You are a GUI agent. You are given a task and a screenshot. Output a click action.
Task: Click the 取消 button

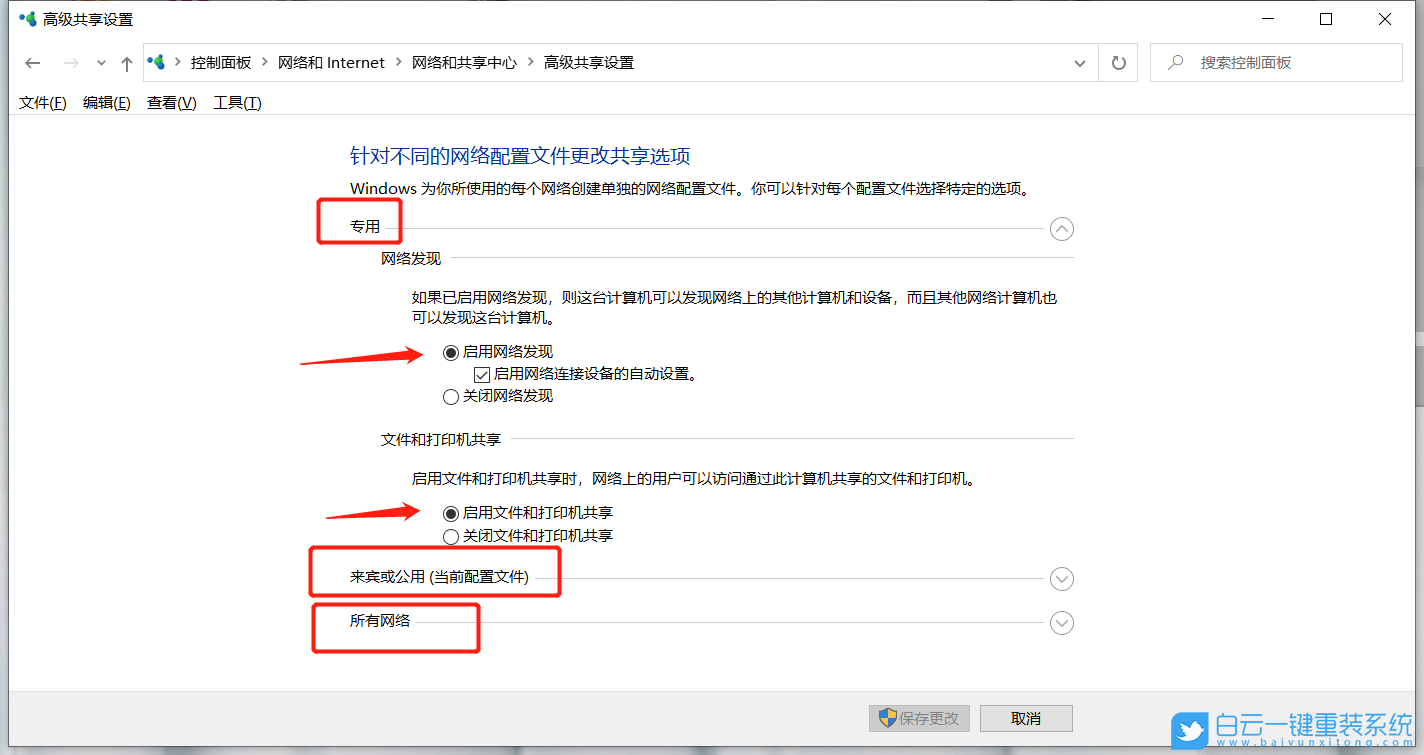(x=1026, y=718)
